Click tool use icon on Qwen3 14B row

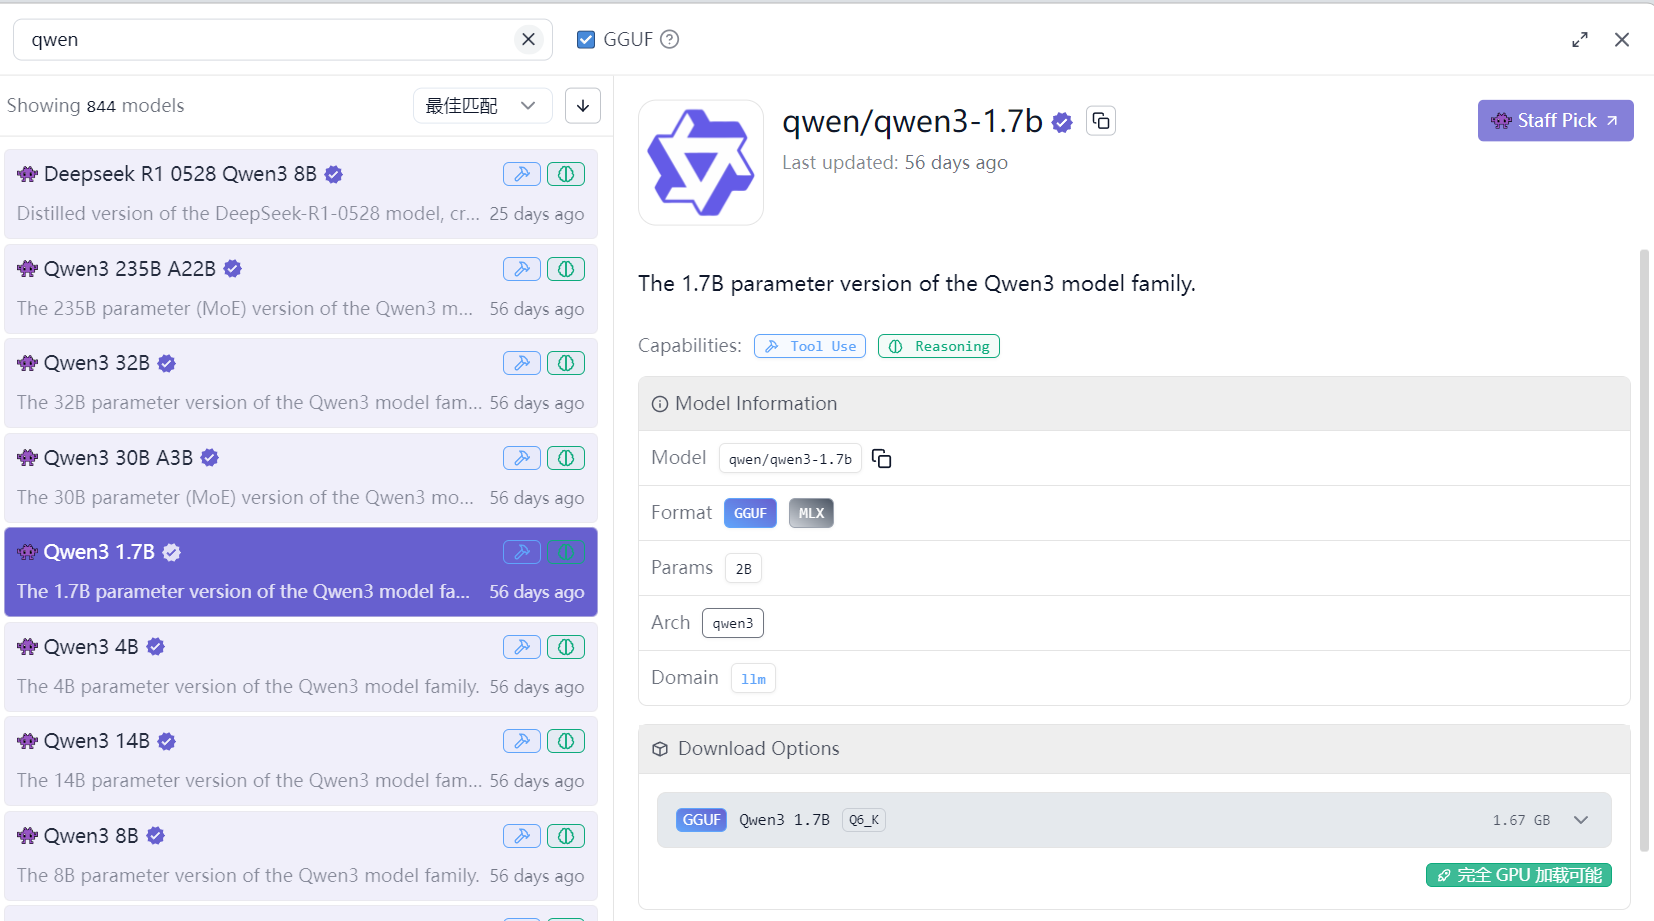522,741
